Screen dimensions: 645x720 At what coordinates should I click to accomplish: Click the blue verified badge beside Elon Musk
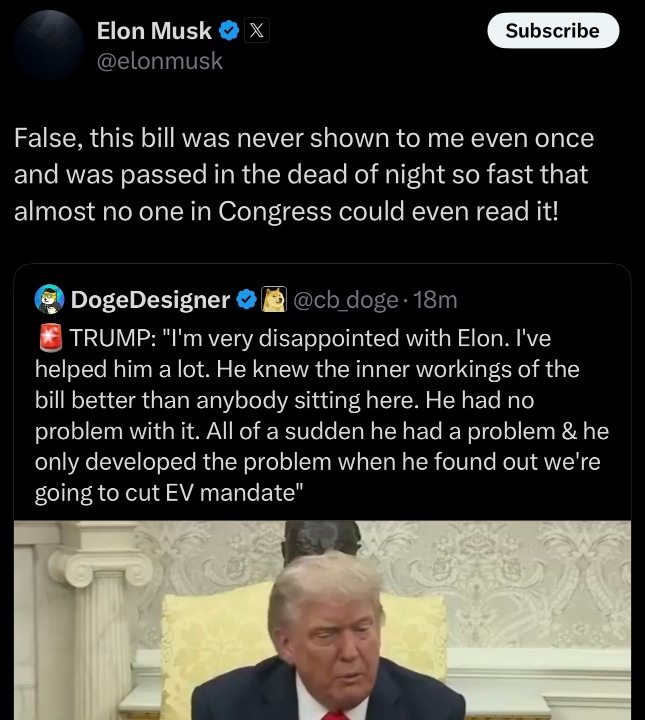tap(228, 31)
